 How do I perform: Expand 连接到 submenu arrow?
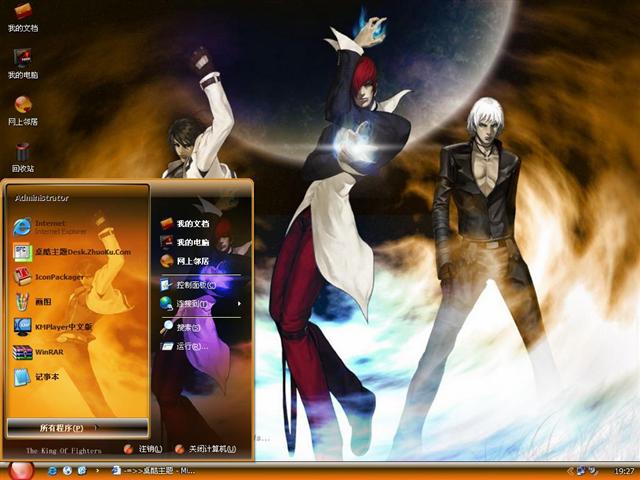tap(239, 304)
